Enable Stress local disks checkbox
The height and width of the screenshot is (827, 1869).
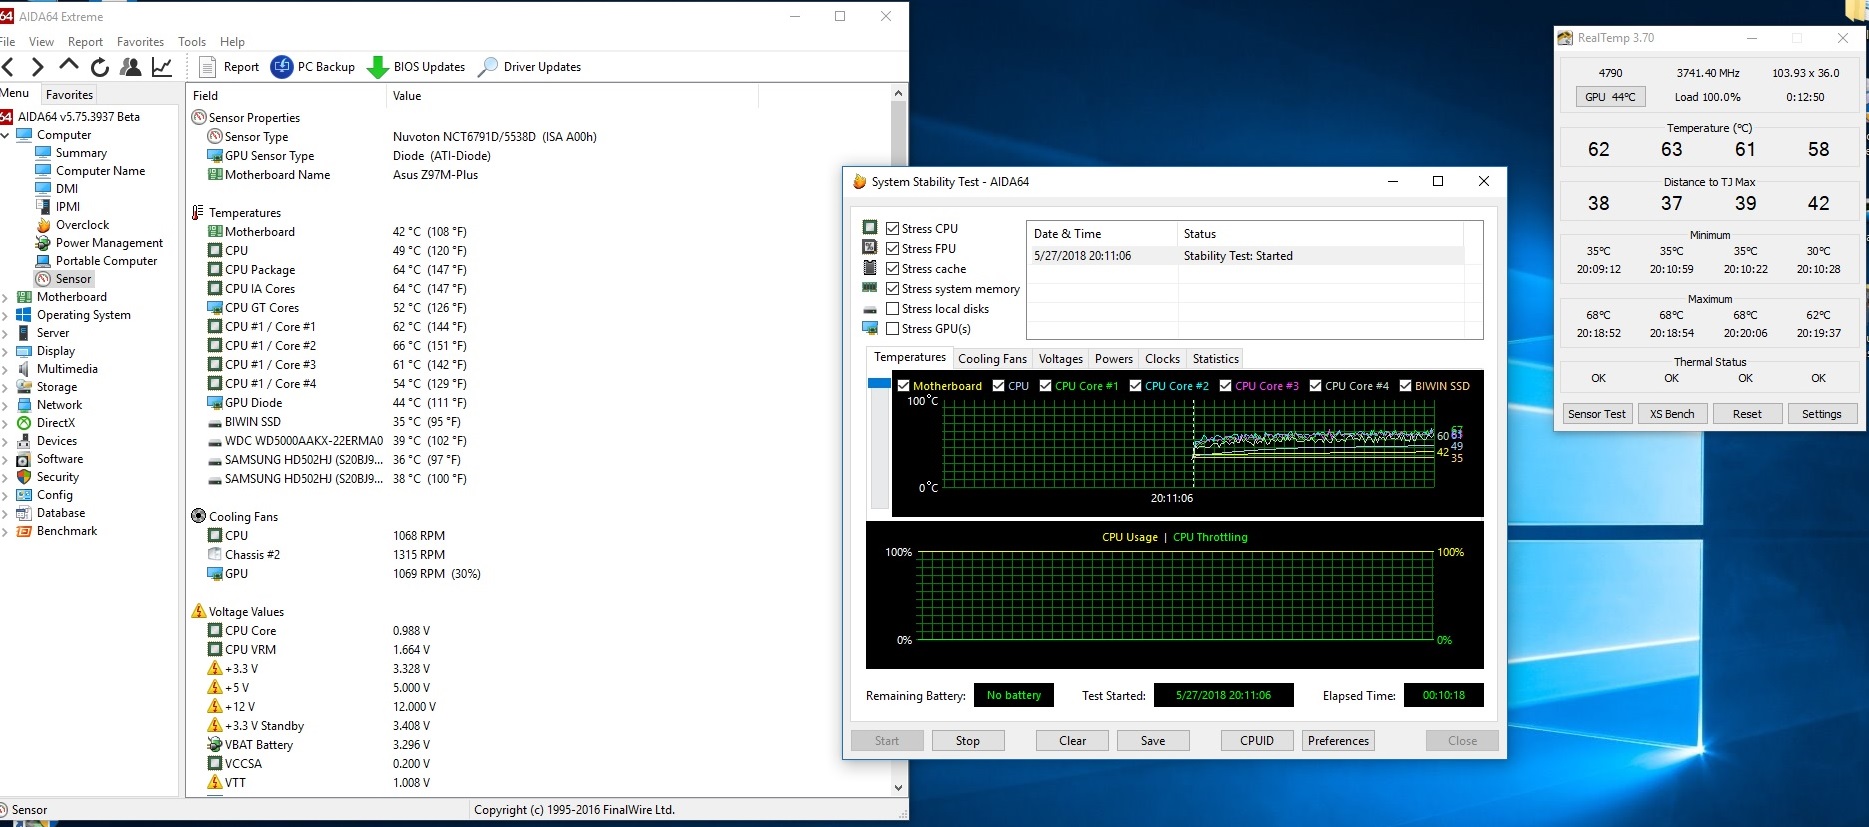[892, 309]
